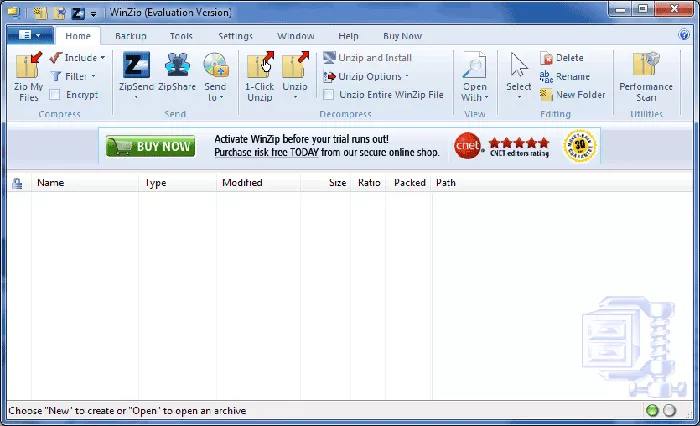Expand the Select dropdown arrow
The height and width of the screenshot is (426, 700).
pyautogui.click(x=519, y=97)
